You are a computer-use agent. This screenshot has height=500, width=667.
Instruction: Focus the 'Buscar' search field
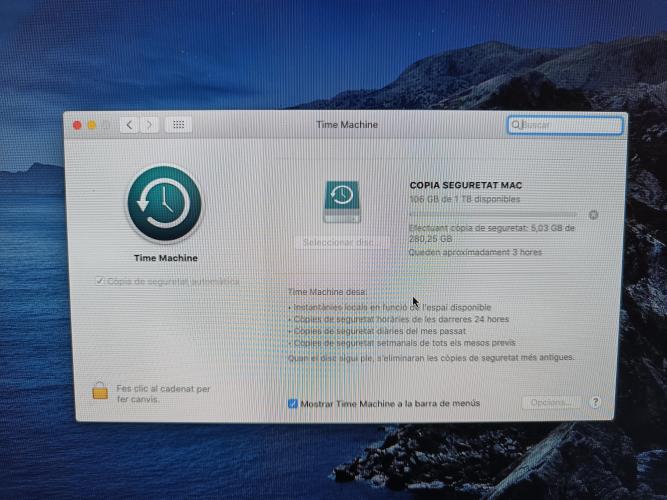565,125
